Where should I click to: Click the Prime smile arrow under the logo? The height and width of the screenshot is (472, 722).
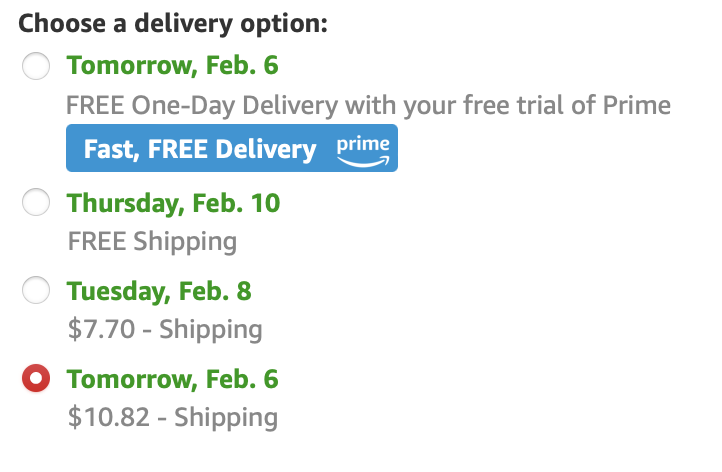[361, 158]
